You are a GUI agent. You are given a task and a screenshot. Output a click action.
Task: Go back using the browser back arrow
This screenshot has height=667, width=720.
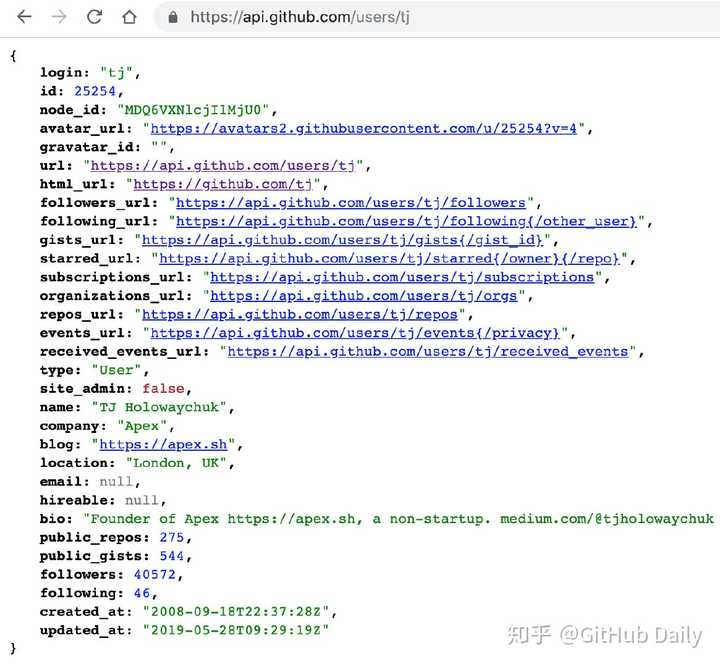point(24,17)
